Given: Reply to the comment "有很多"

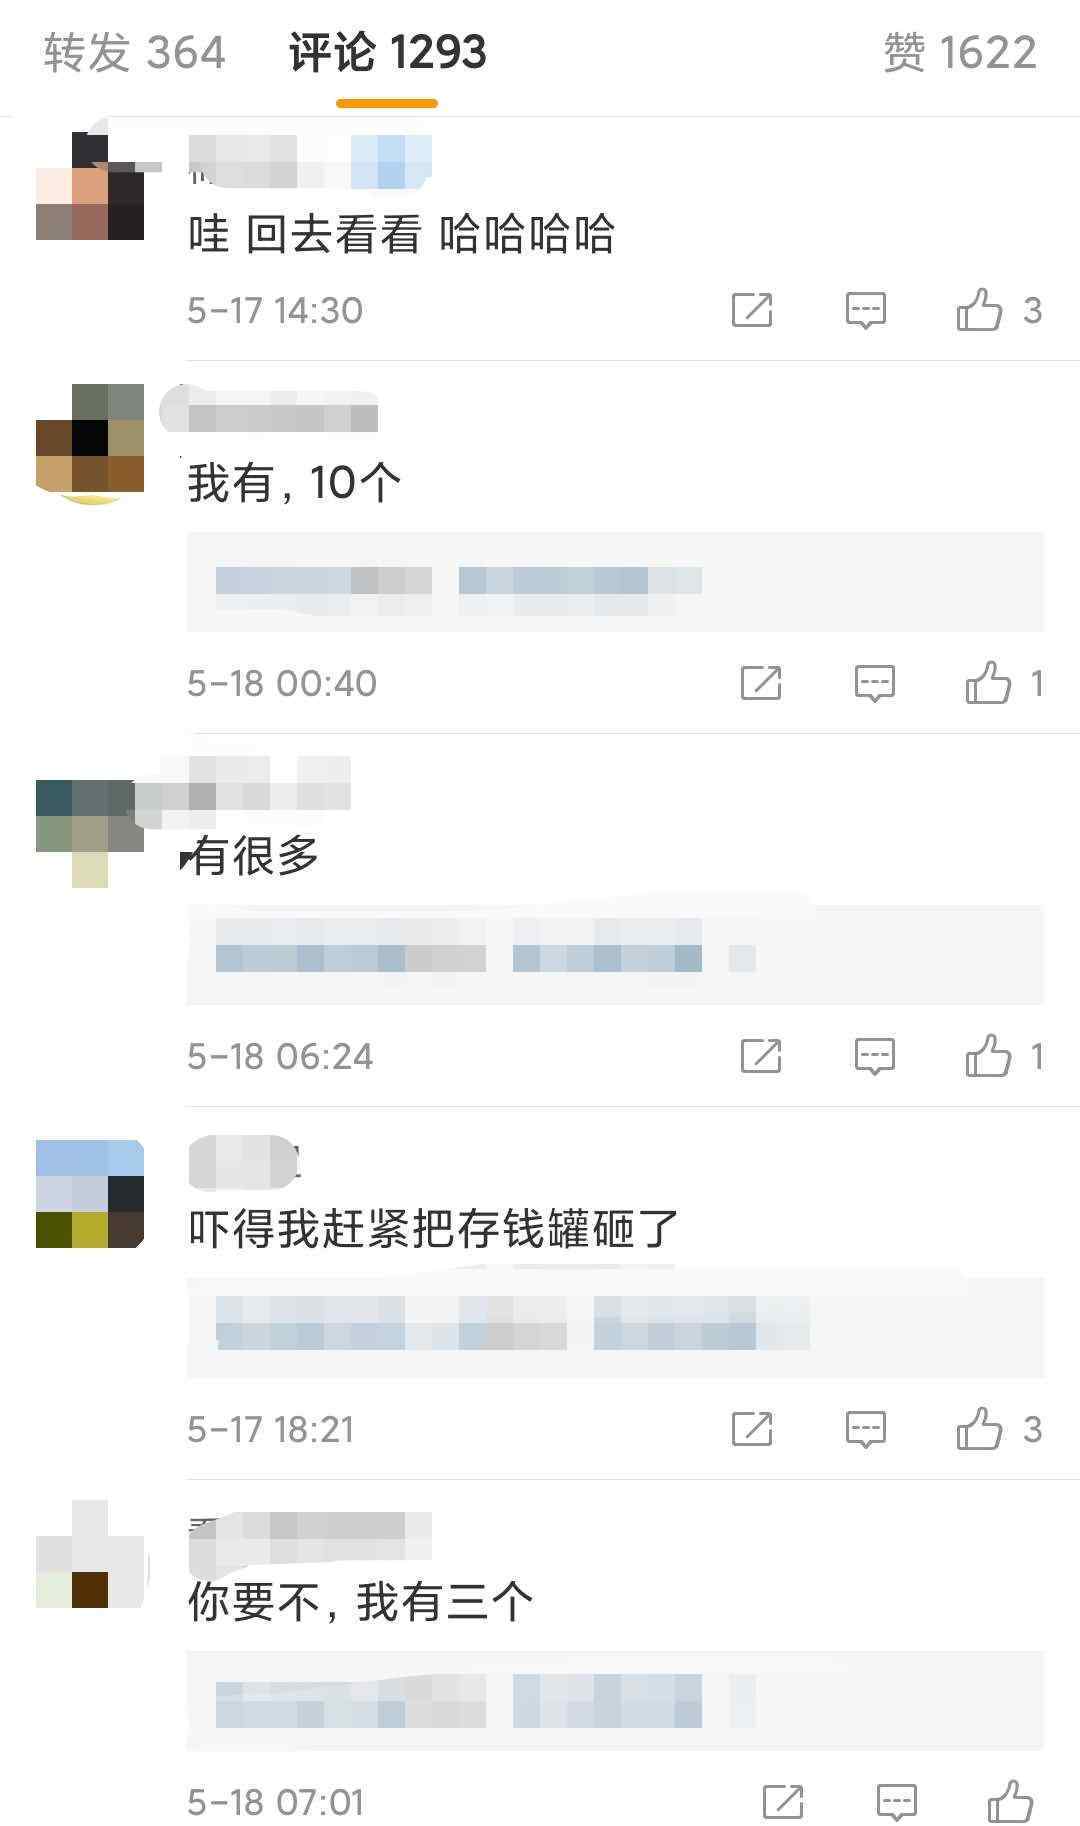Looking at the screenshot, I should pyautogui.click(x=875, y=1056).
